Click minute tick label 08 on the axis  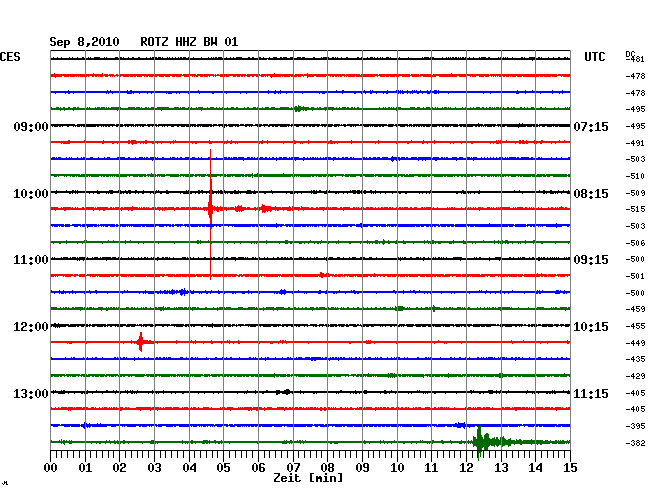click(327, 468)
